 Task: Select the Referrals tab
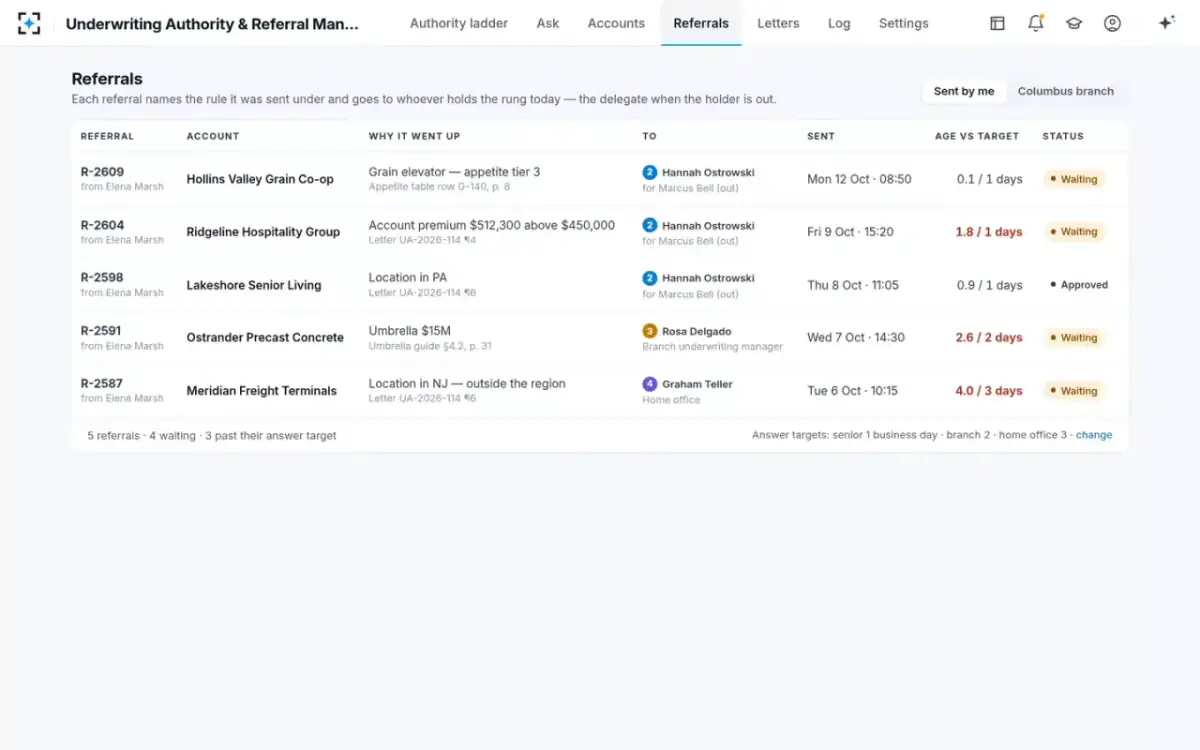701,23
